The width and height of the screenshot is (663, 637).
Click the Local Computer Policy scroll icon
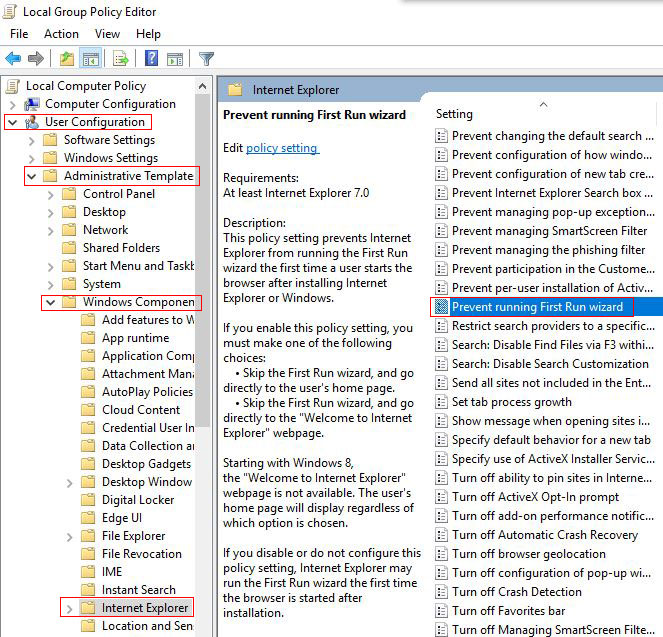[13, 86]
